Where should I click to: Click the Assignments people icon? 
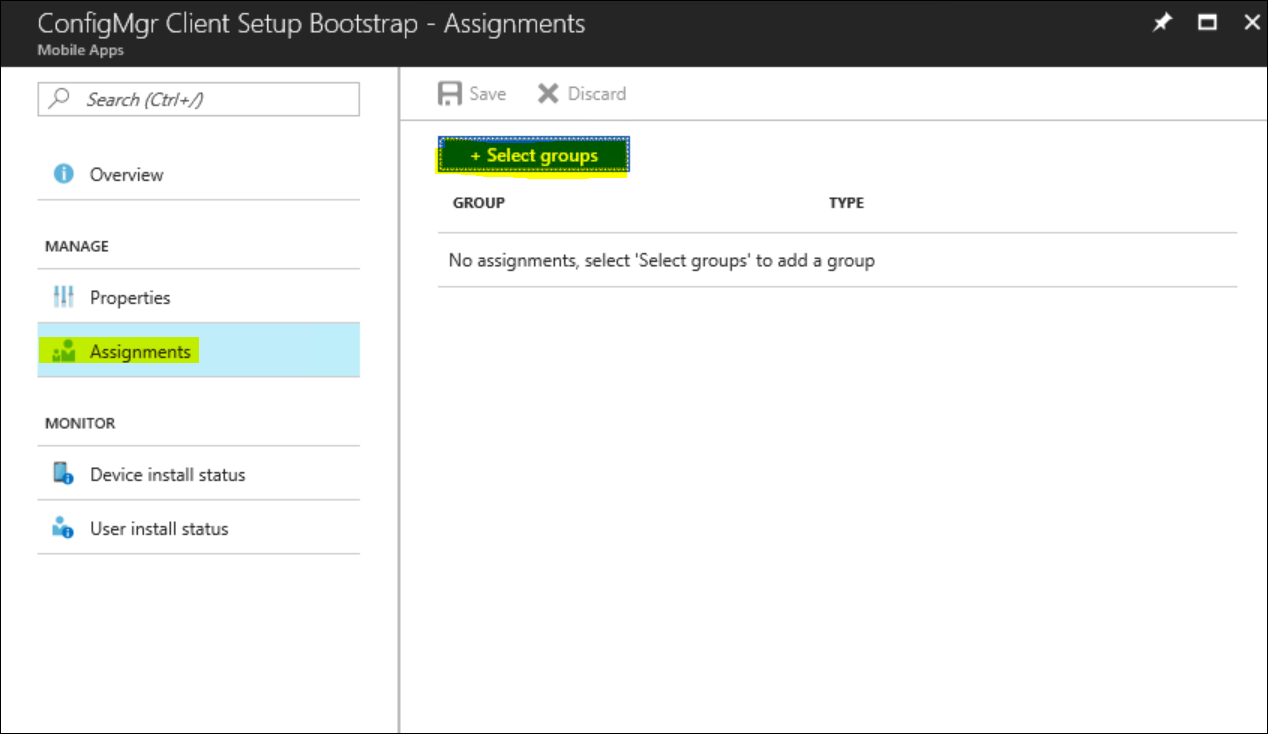click(63, 351)
